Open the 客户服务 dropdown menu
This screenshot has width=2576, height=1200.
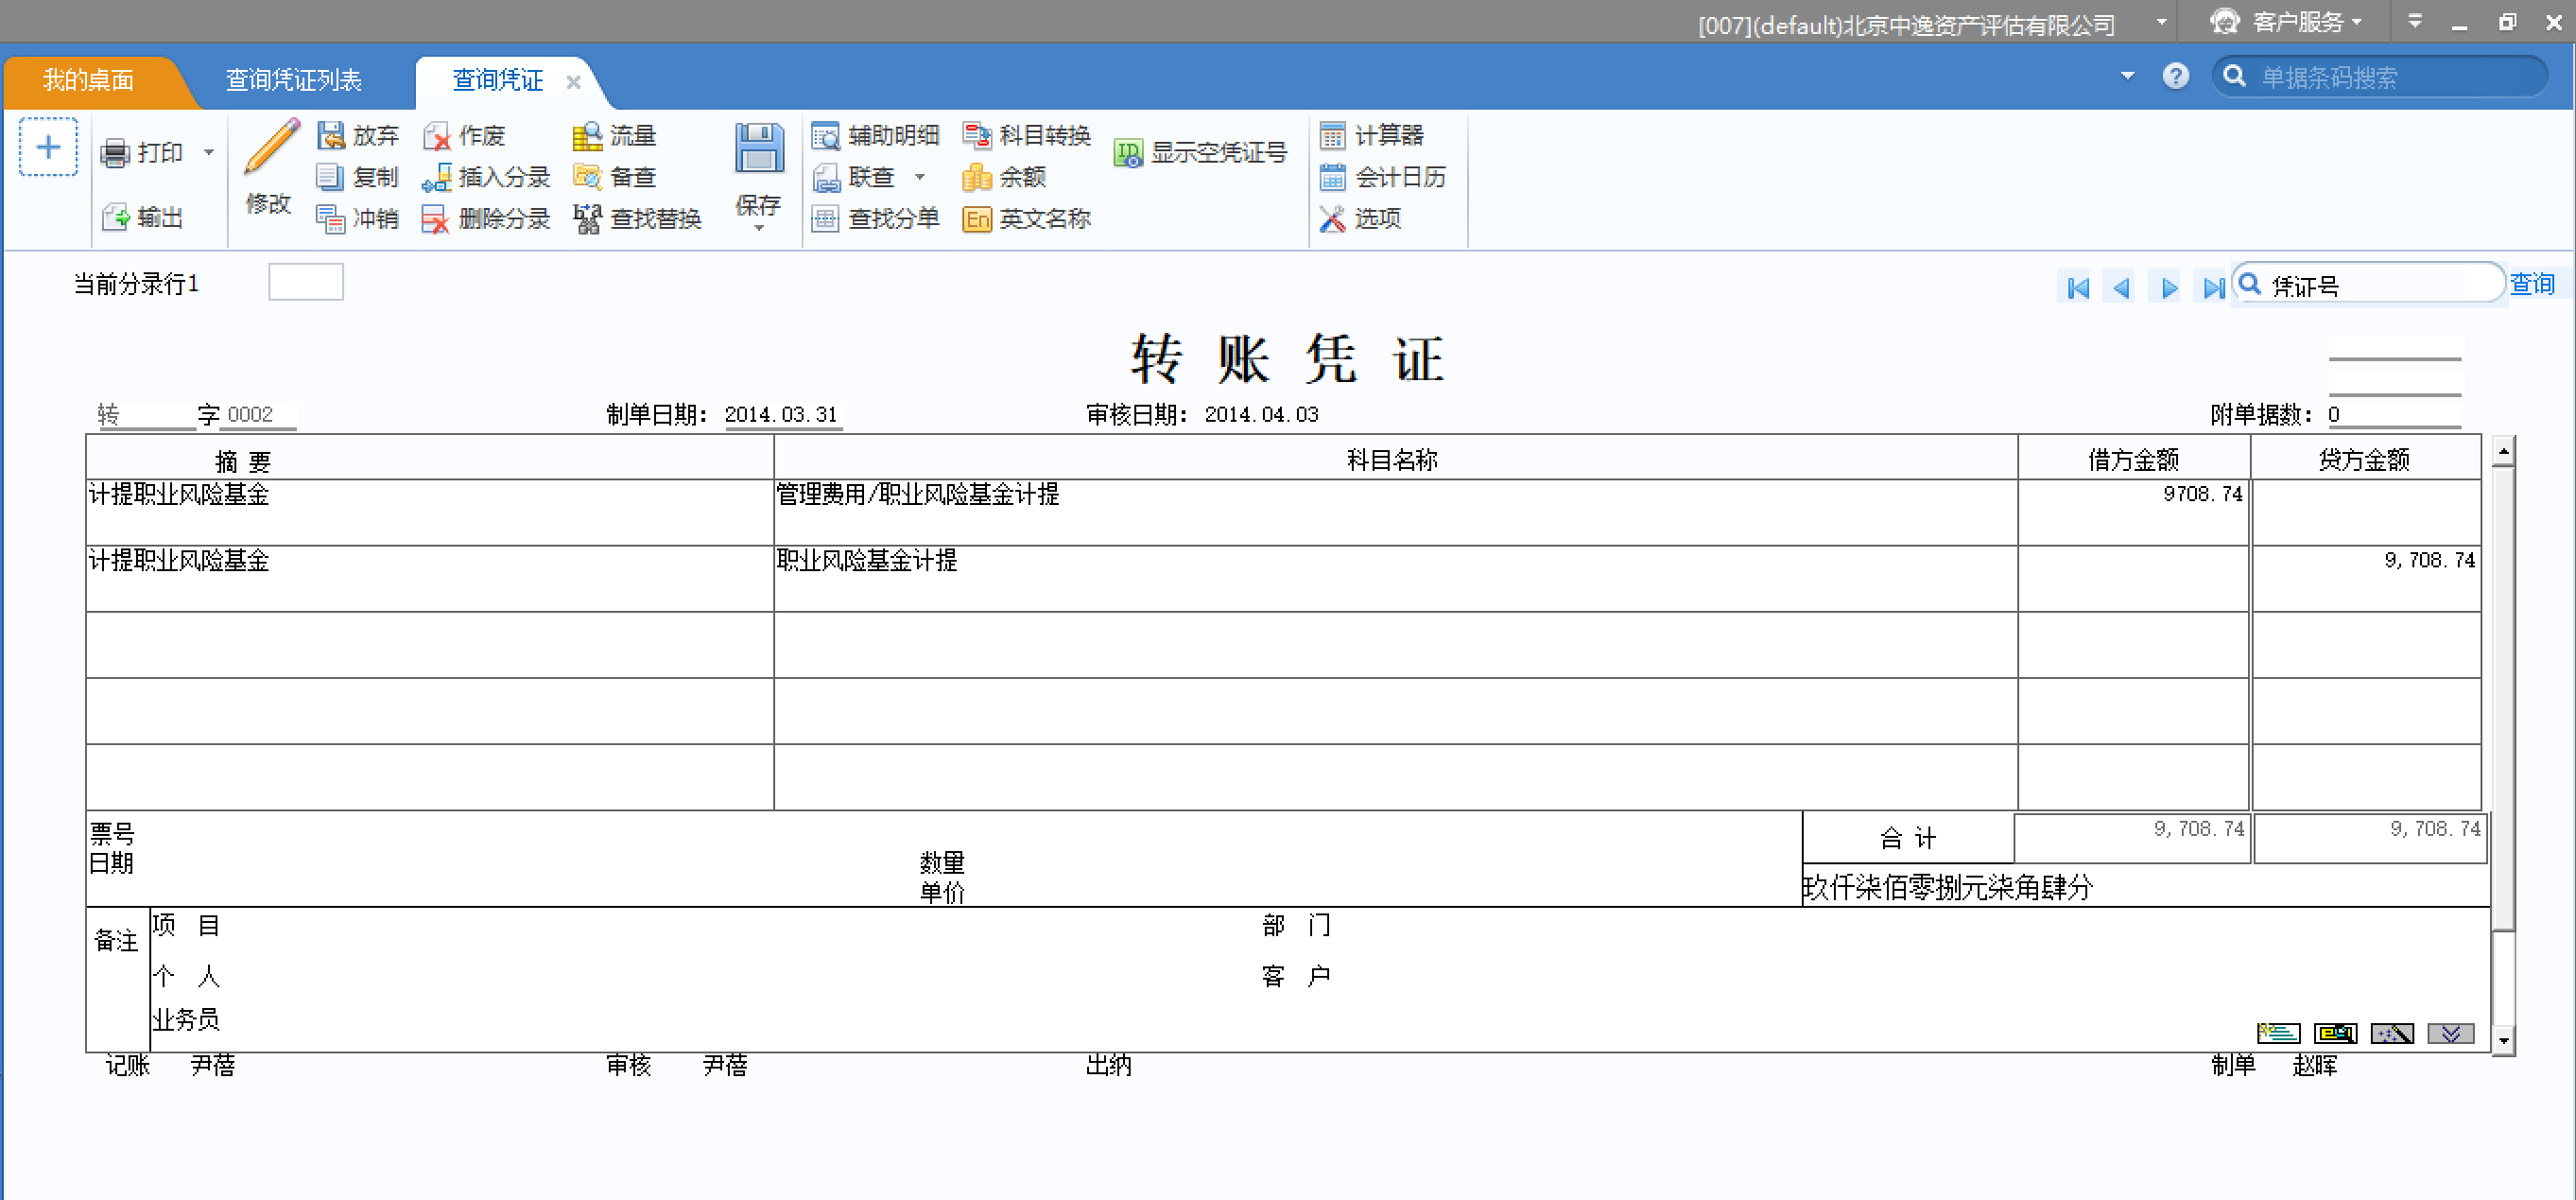point(2298,22)
